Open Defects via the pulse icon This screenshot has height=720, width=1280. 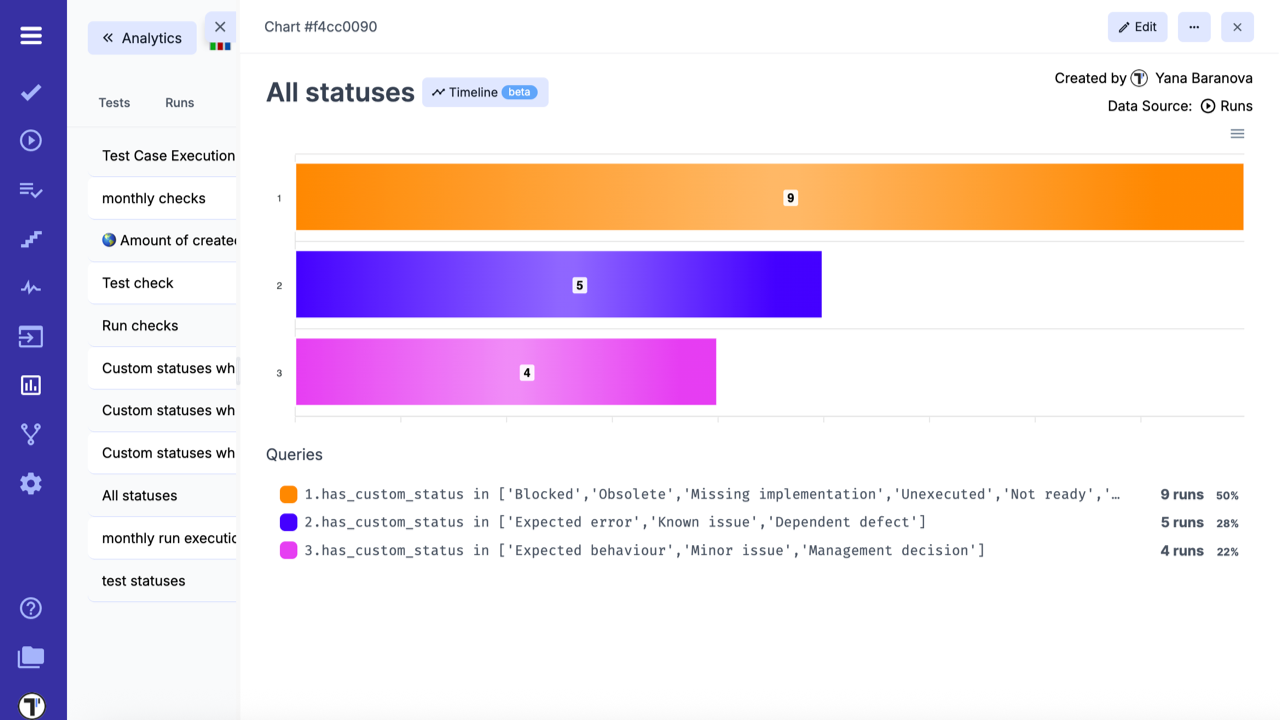[31, 287]
